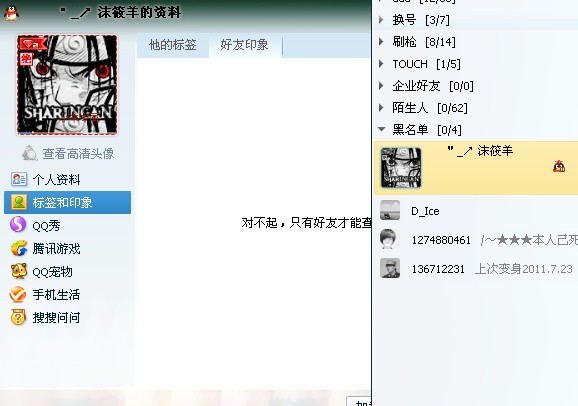Open the large Sharingan profile avatar
Viewport: 578px width, 406px height.
coord(67,85)
